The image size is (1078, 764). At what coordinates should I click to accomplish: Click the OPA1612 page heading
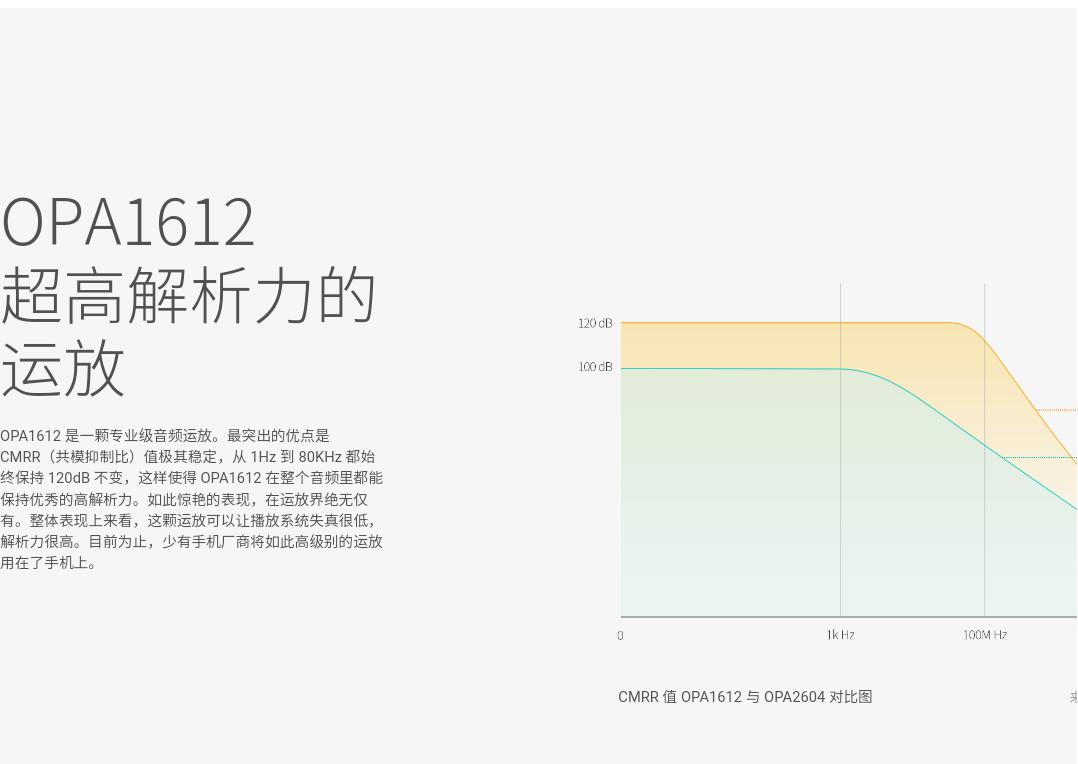point(130,220)
